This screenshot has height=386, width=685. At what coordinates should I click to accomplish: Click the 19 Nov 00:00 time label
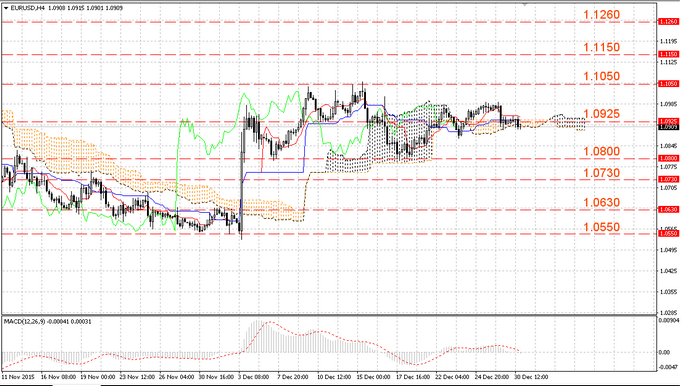(98, 377)
